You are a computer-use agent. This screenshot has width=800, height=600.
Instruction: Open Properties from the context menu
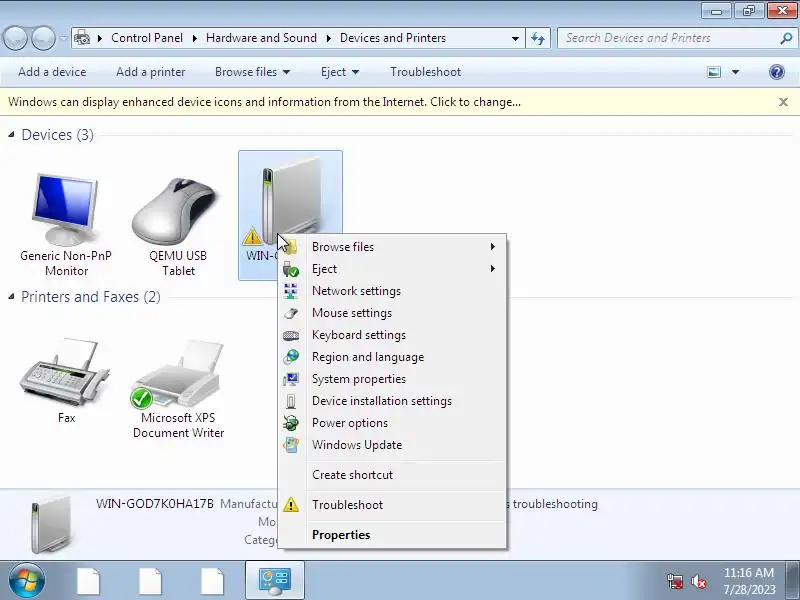click(x=392, y=535)
